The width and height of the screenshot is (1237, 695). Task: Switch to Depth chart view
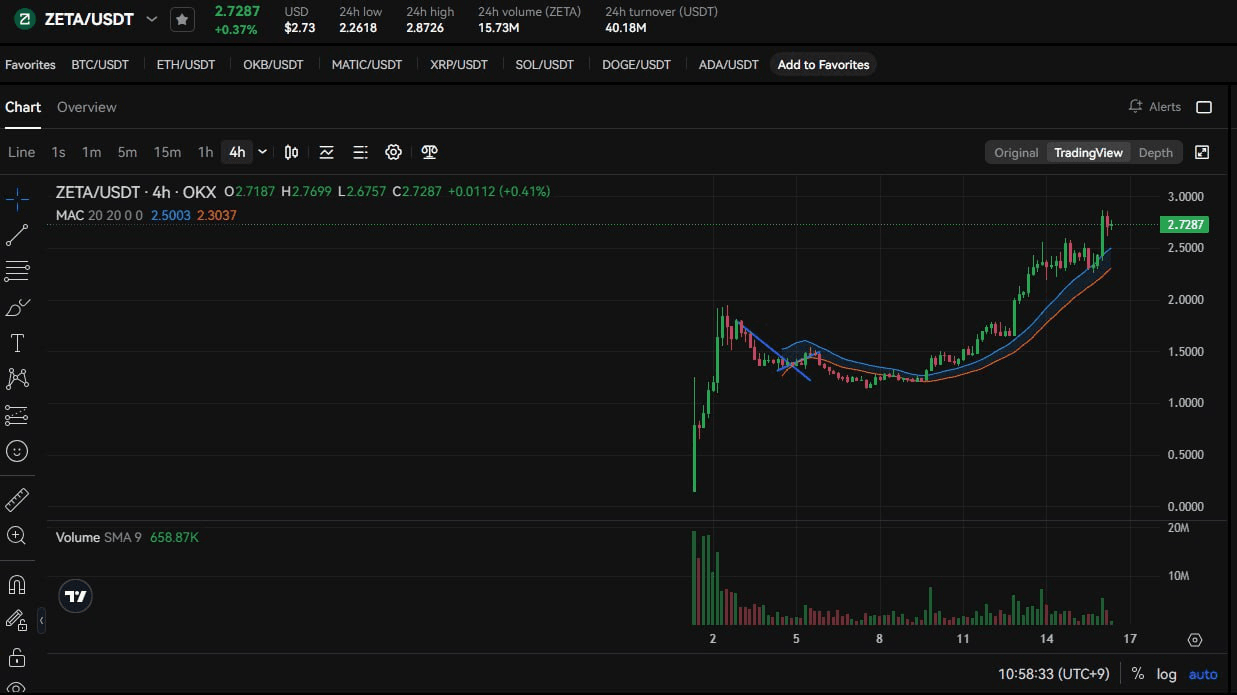(1155, 152)
